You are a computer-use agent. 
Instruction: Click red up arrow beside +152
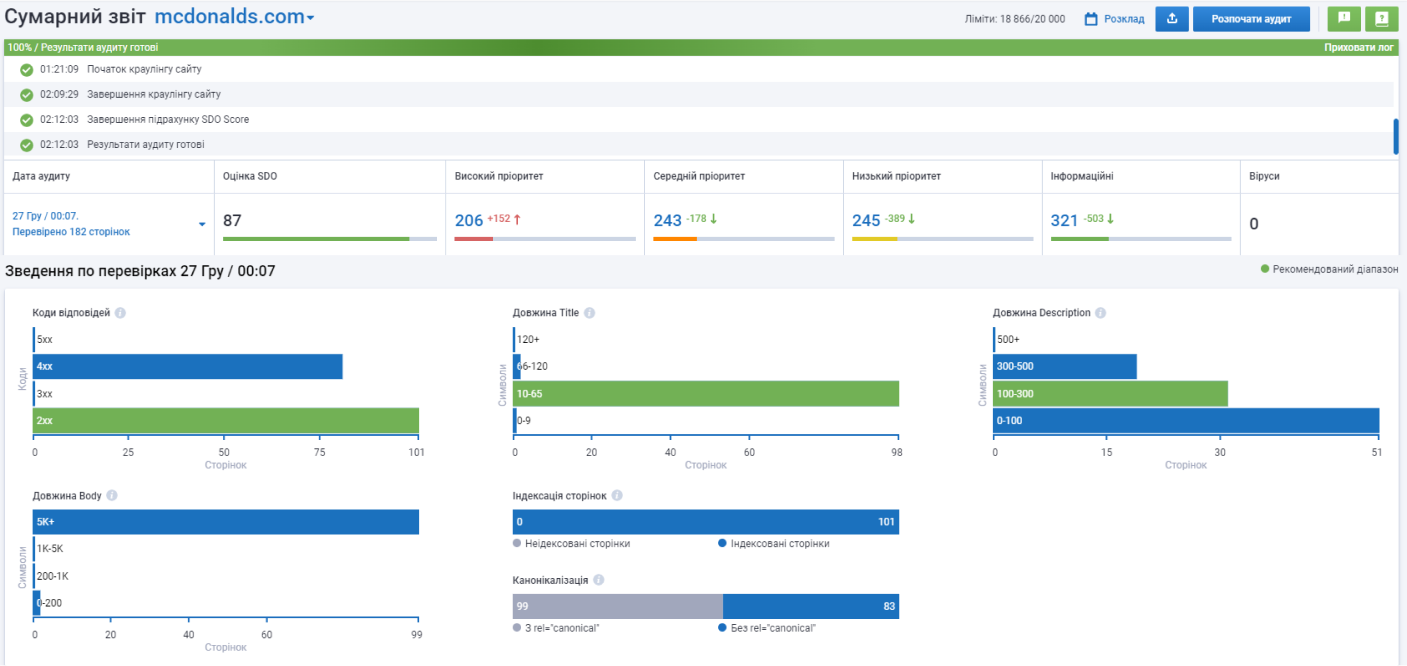coord(517,220)
